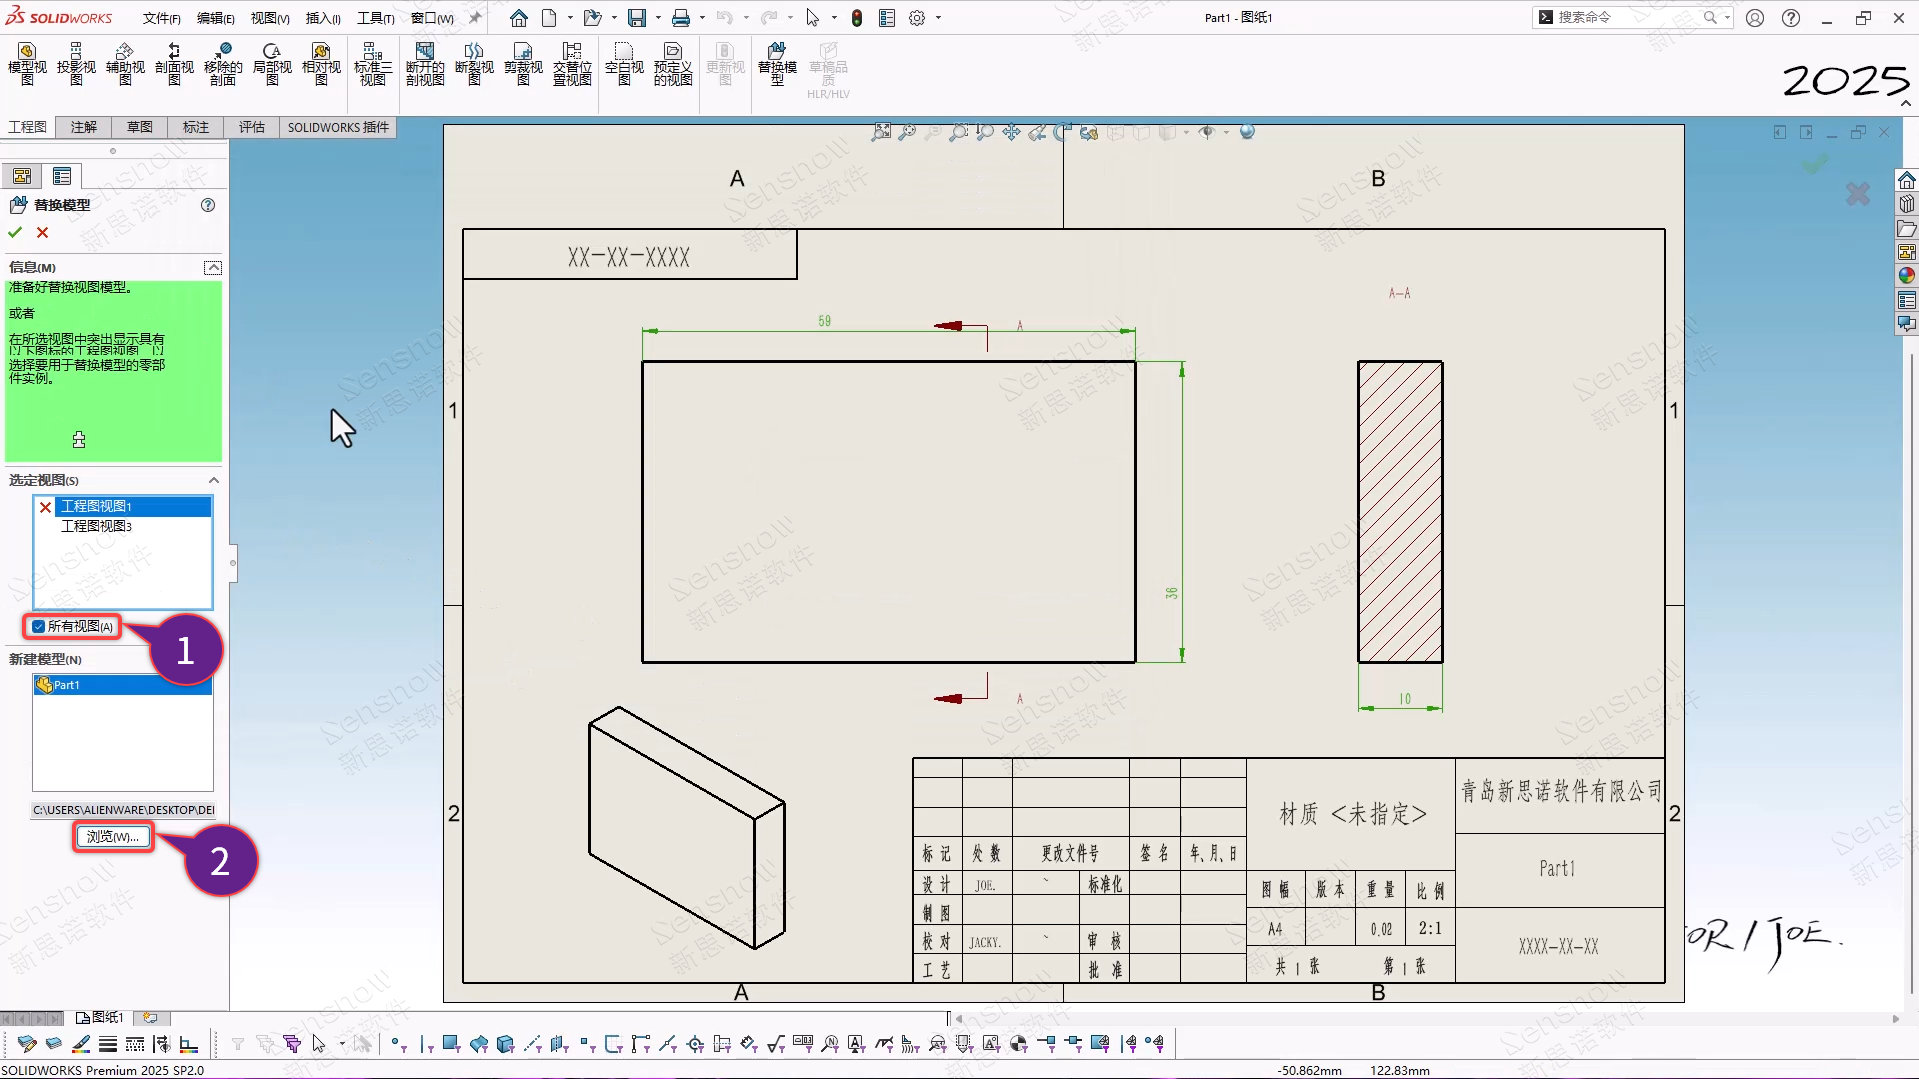Viewport: 1919px width, 1079px height.
Task: Cancel with the red X in panel
Action: 42,232
